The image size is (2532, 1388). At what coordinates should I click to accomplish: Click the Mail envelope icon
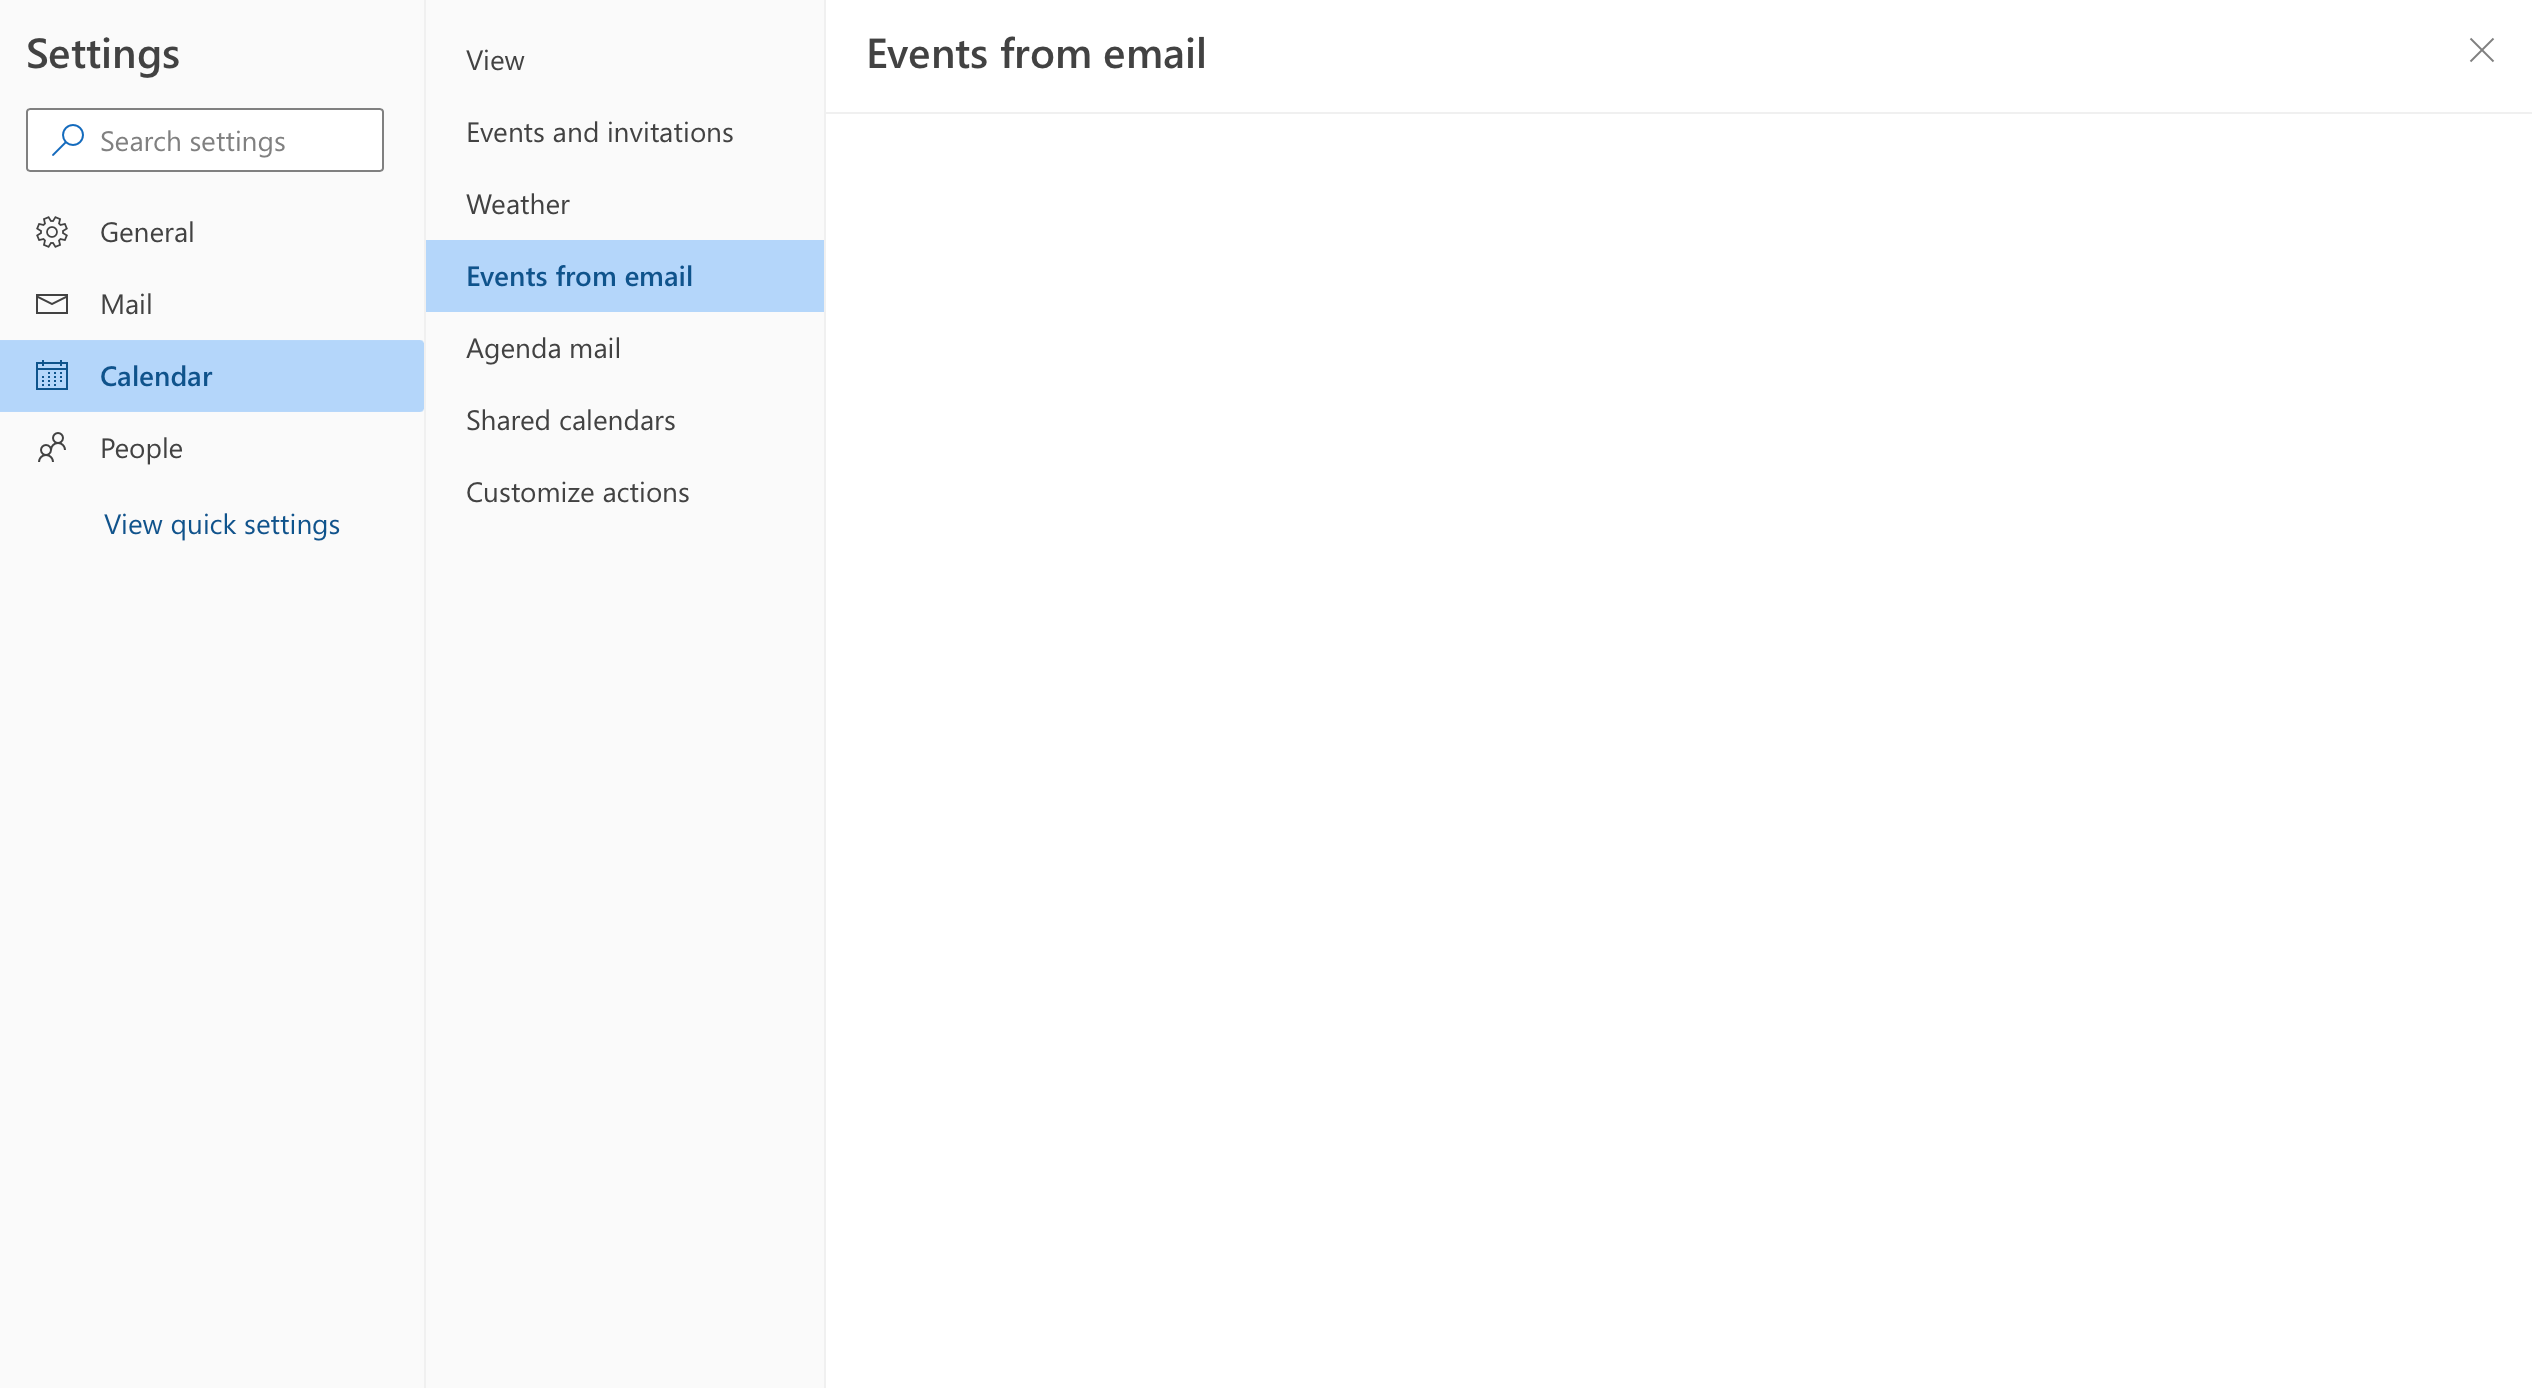52,304
